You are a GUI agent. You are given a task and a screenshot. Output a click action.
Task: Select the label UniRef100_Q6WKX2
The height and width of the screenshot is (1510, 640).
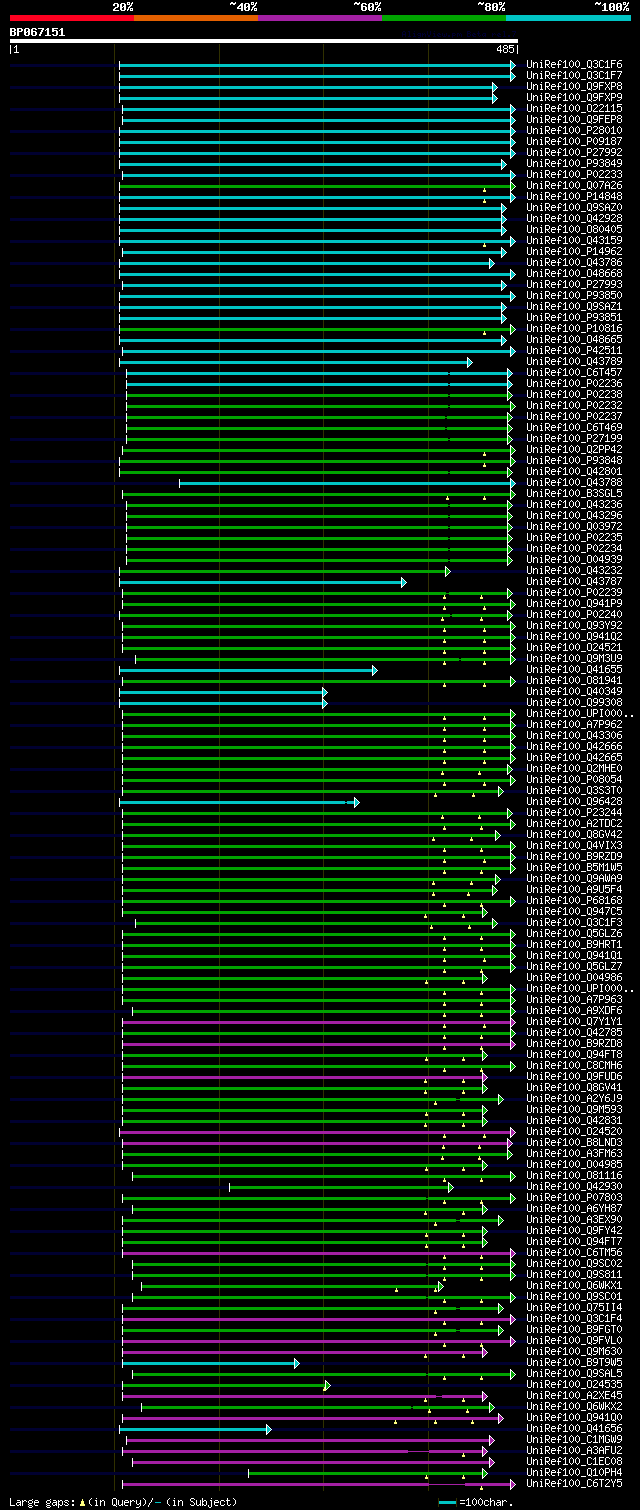(x=575, y=1407)
